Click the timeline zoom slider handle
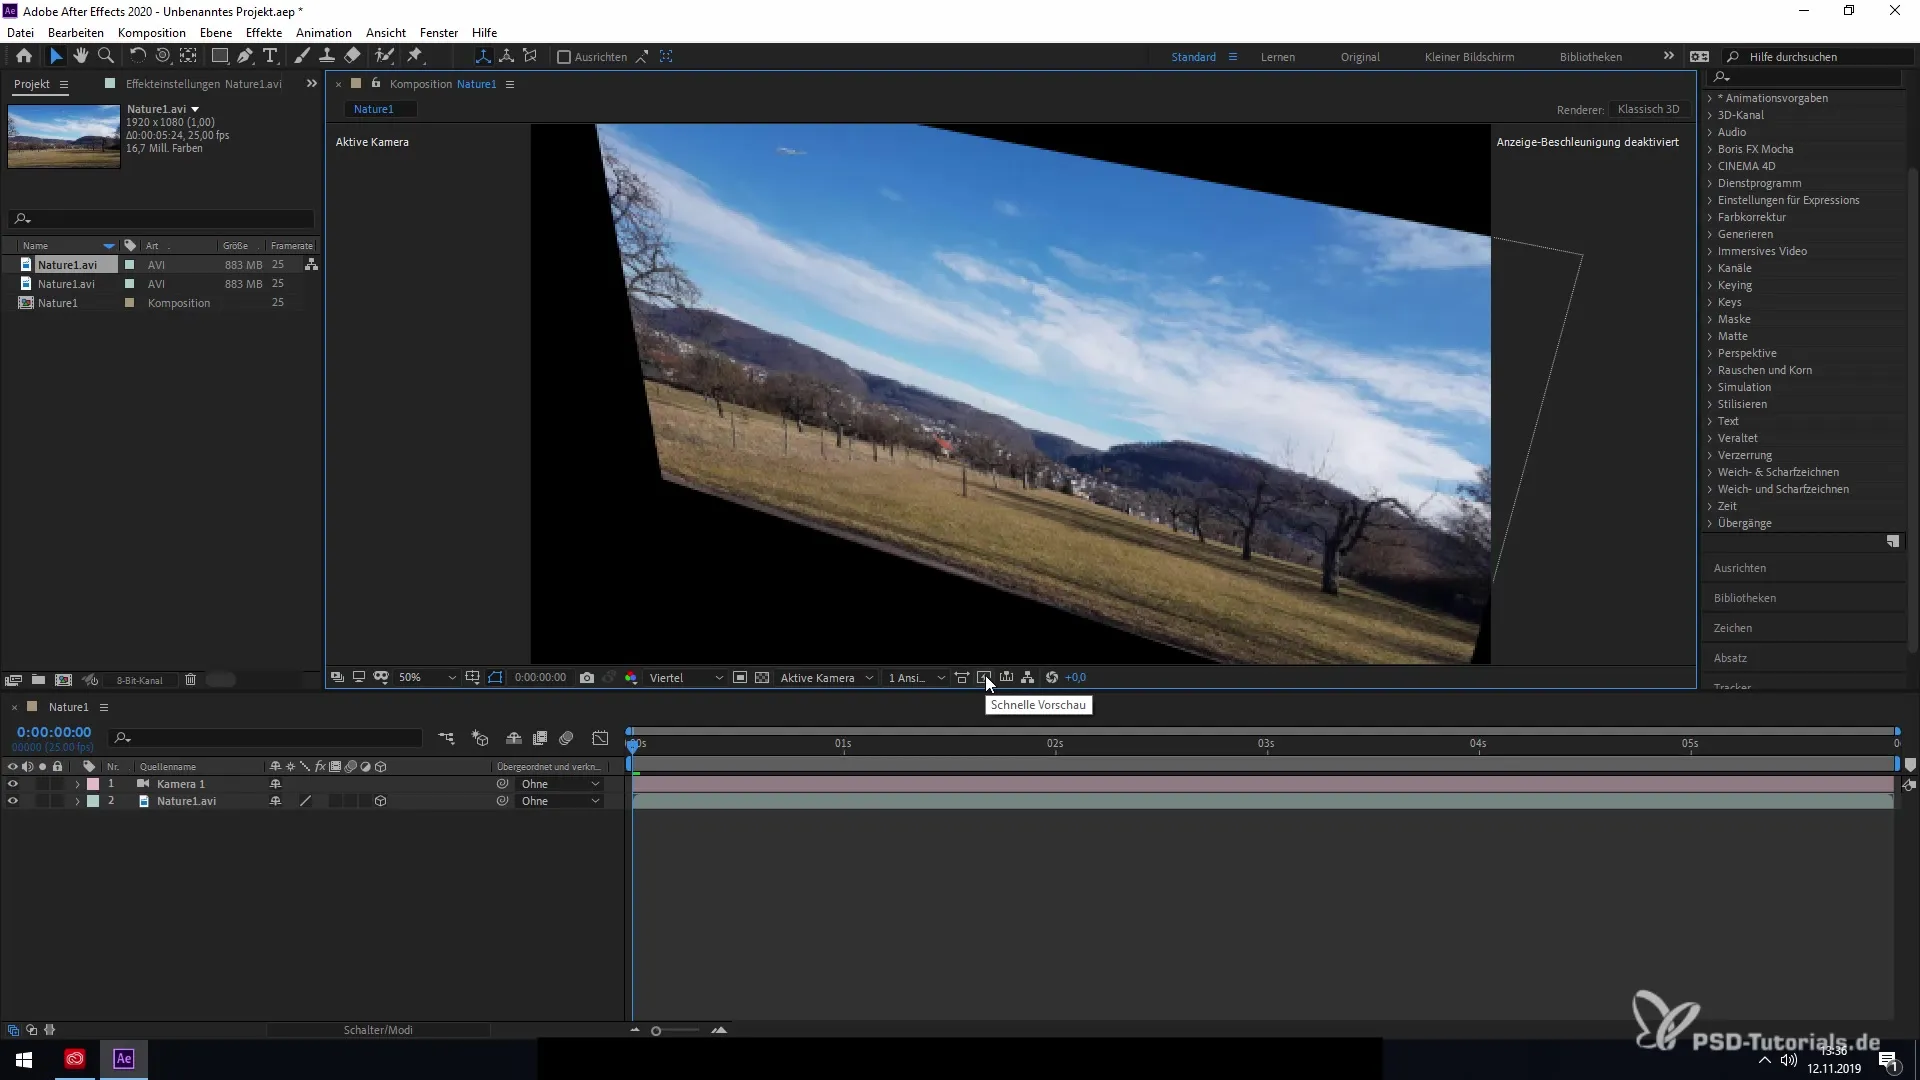Viewport: 1920px width, 1080px height. [x=656, y=1030]
